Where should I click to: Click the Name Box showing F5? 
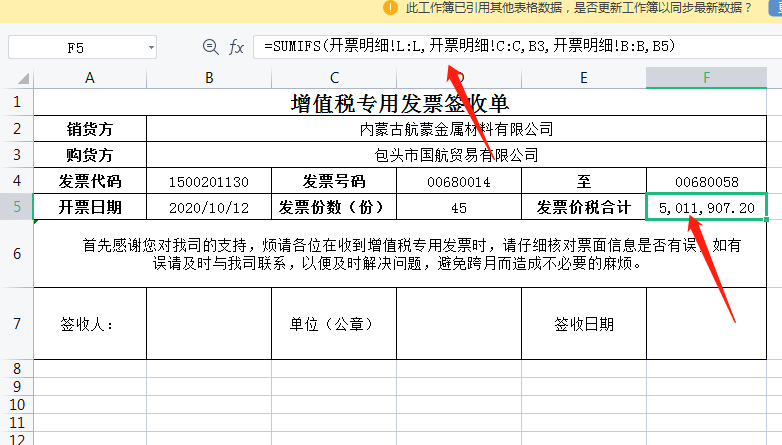82,48
